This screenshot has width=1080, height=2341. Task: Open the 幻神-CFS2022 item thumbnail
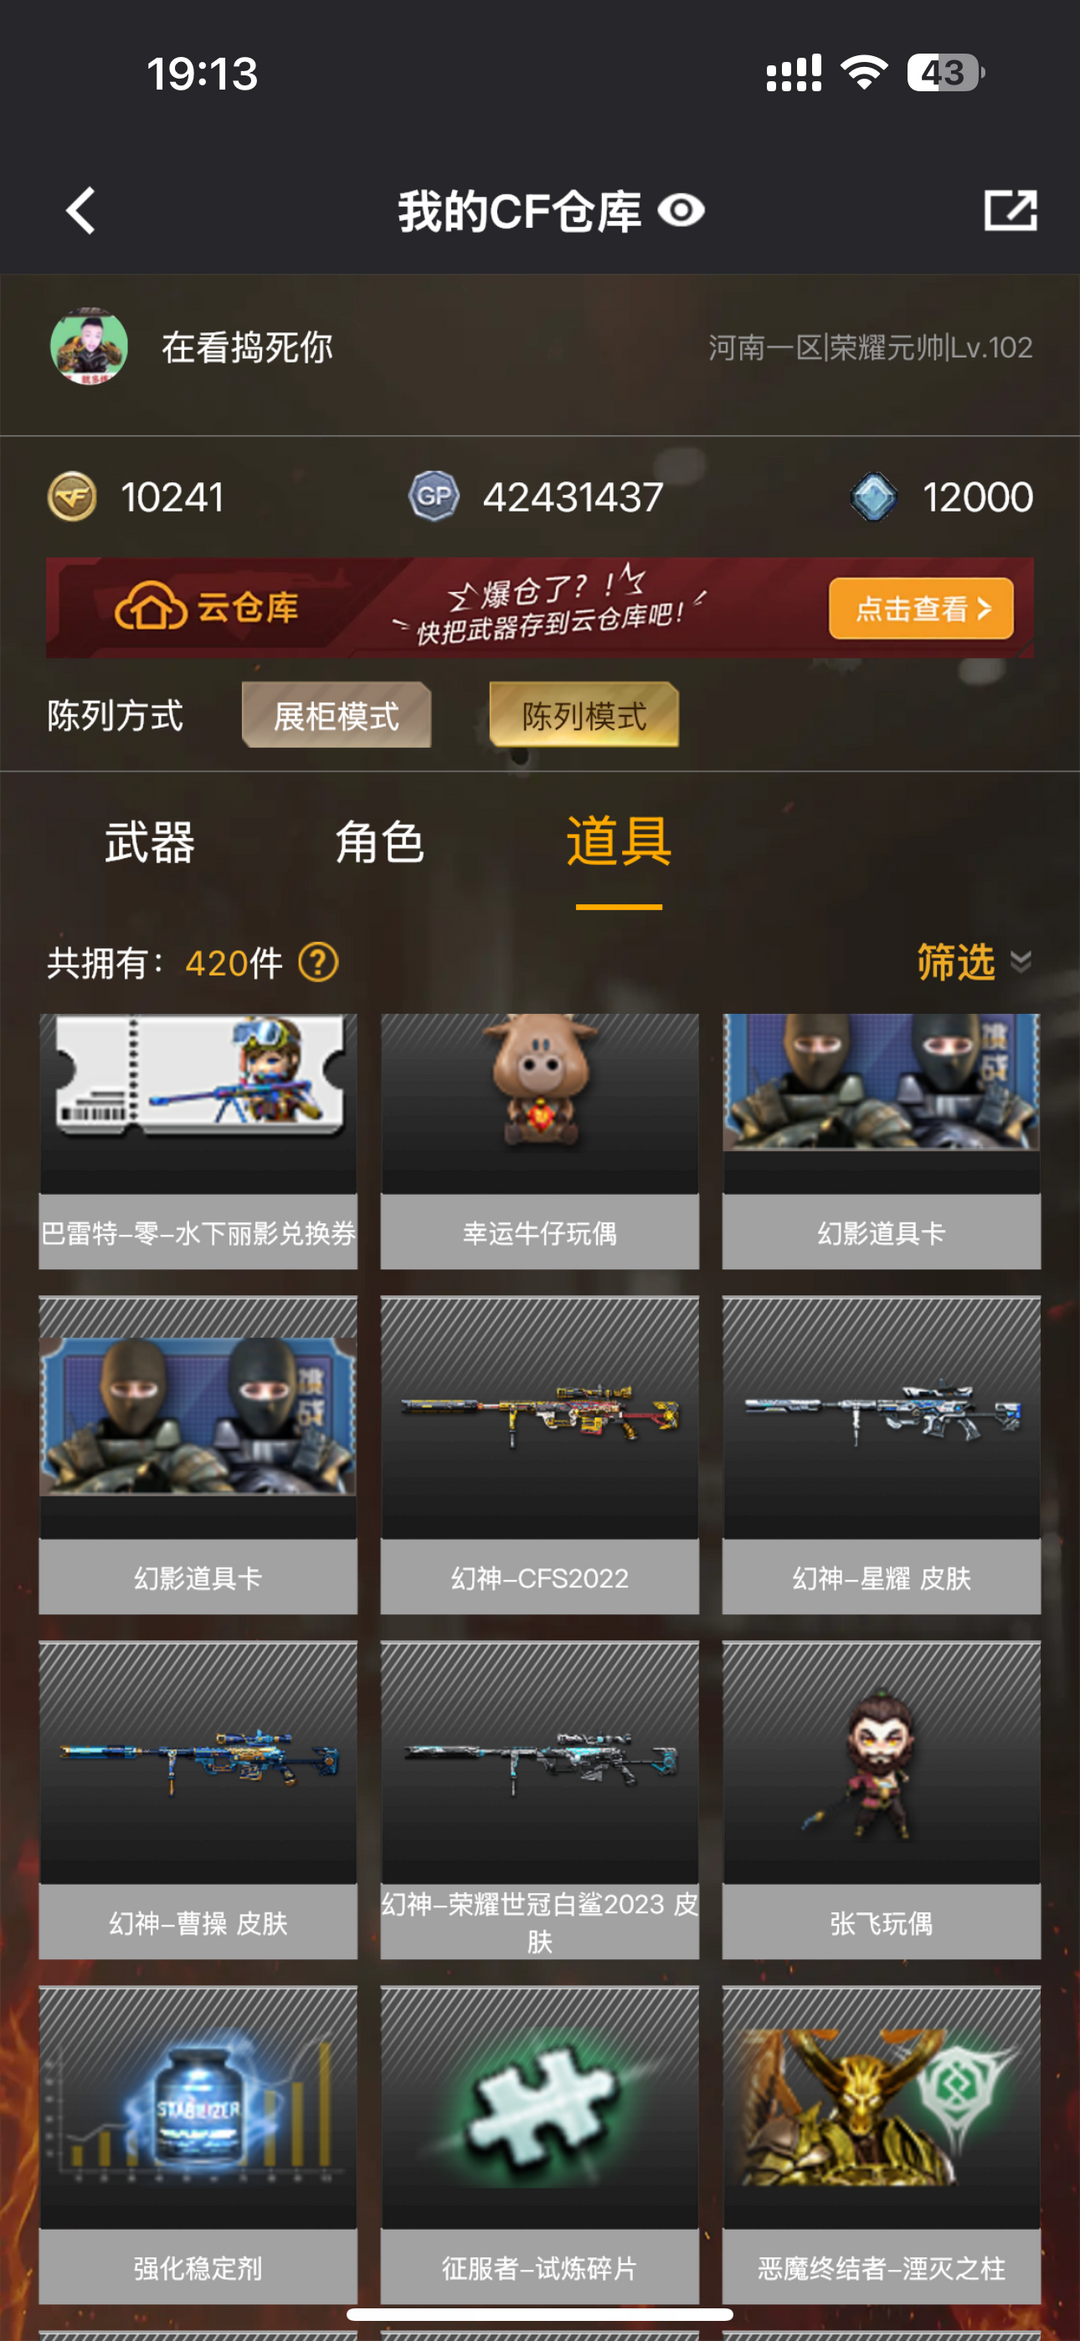(540, 1418)
